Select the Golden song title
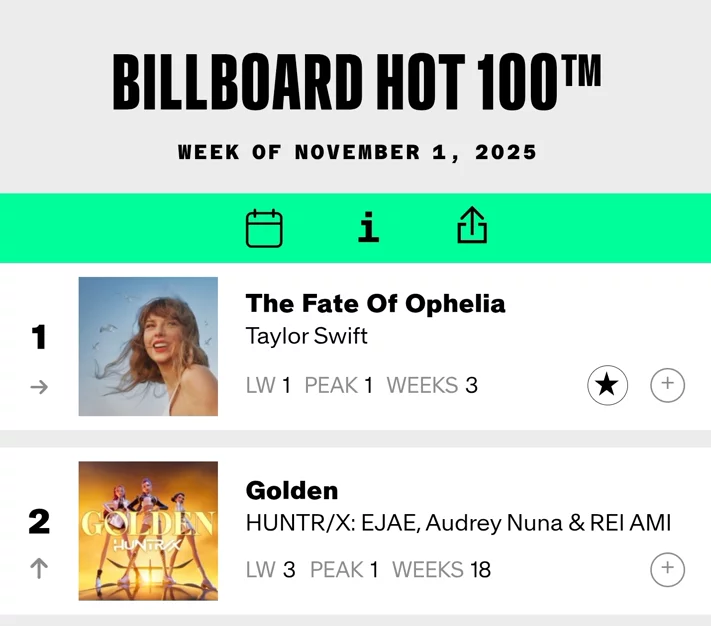 coord(292,490)
